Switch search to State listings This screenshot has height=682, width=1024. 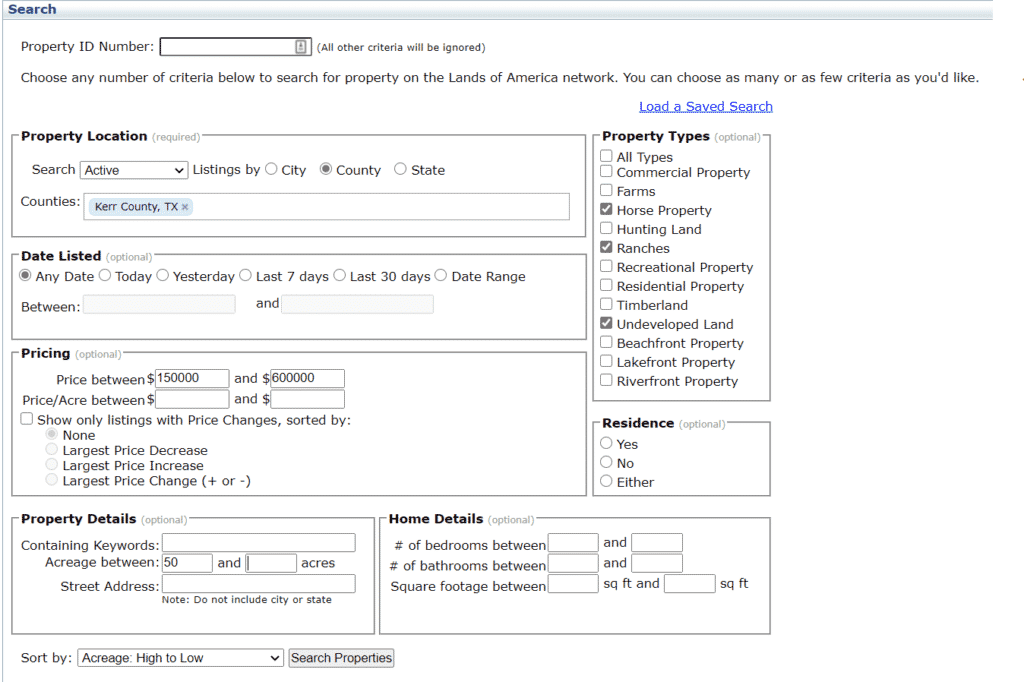point(398,169)
